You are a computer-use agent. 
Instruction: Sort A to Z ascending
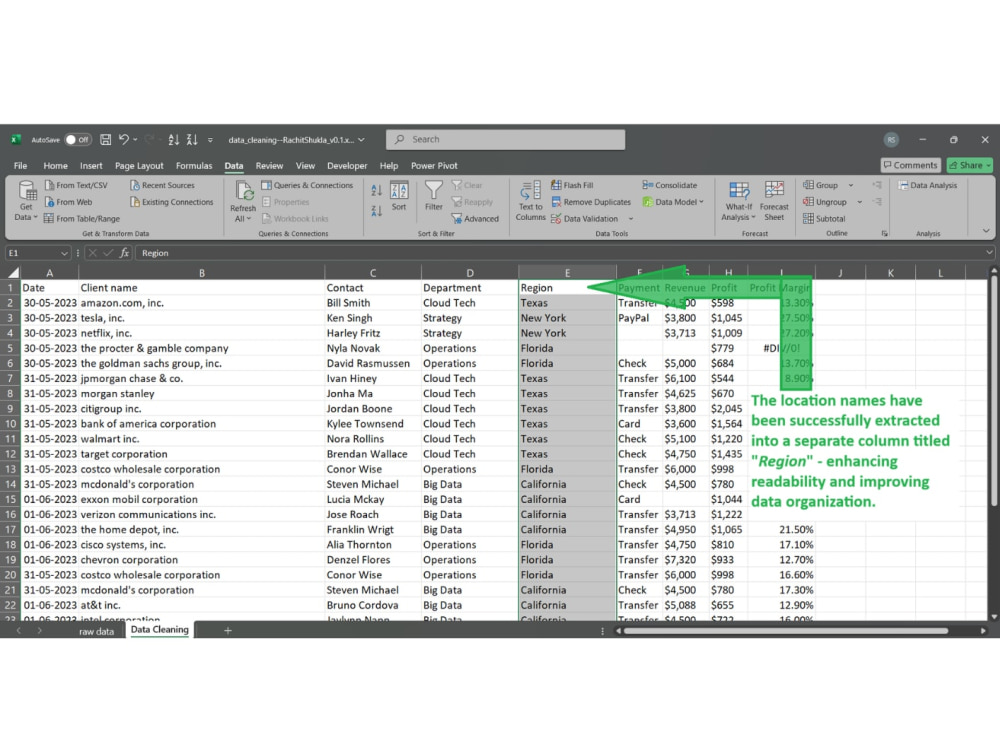pos(376,190)
